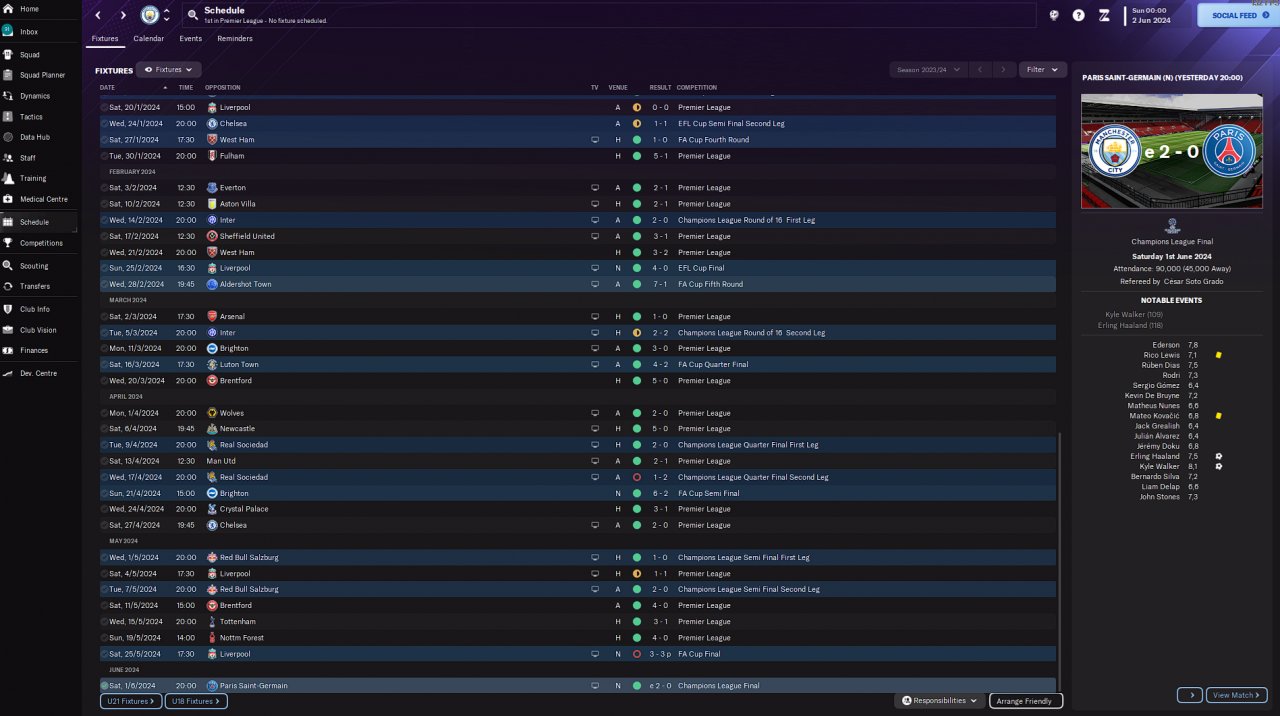Go back with the left arrow

pos(98,15)
